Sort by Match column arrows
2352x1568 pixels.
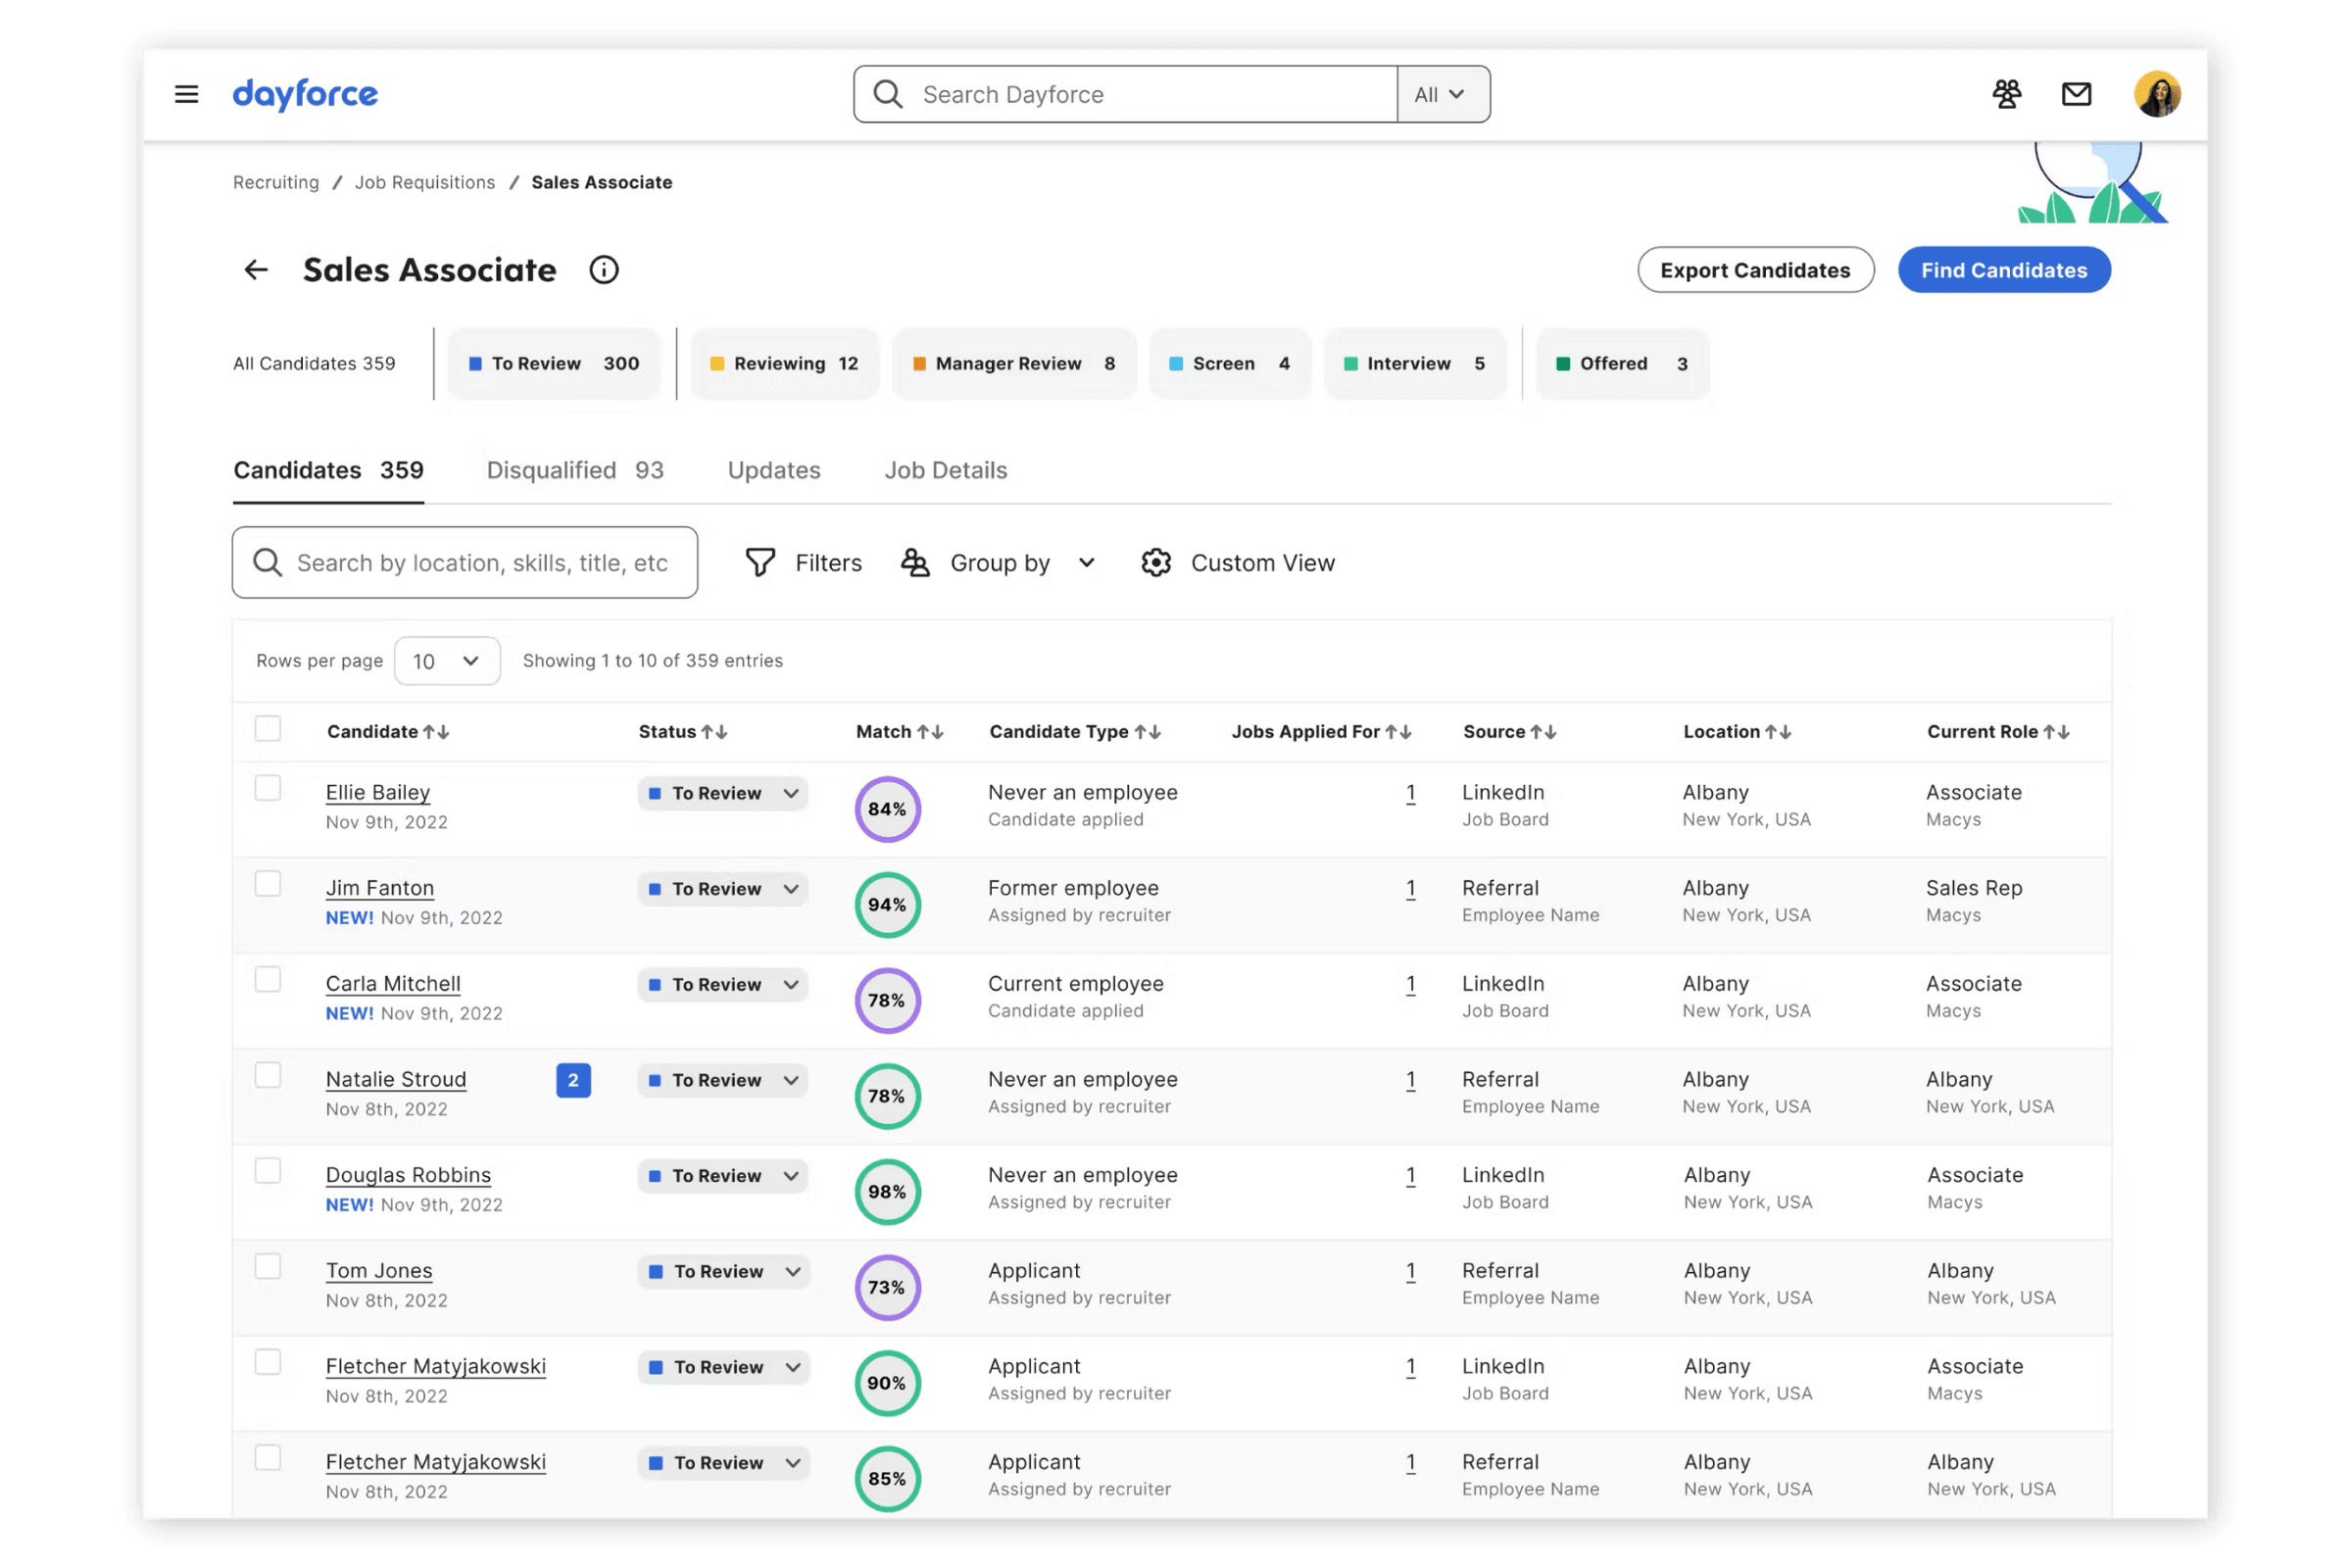[x=930, y=732]
